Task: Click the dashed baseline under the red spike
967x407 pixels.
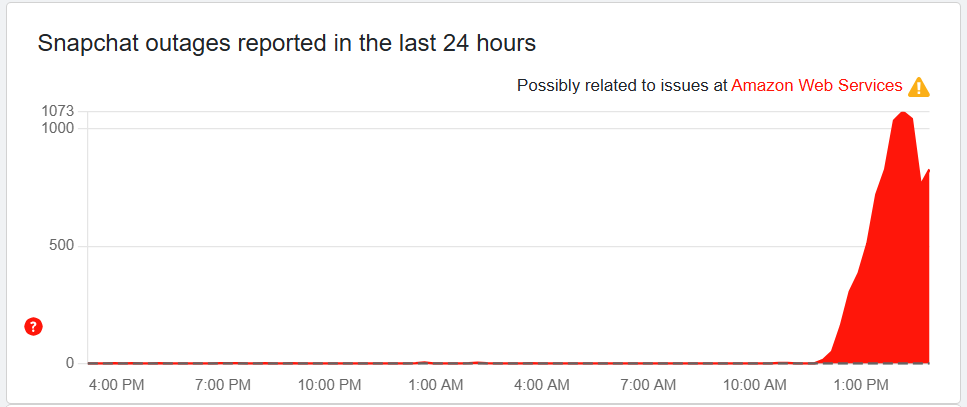Action: [880, 362]
